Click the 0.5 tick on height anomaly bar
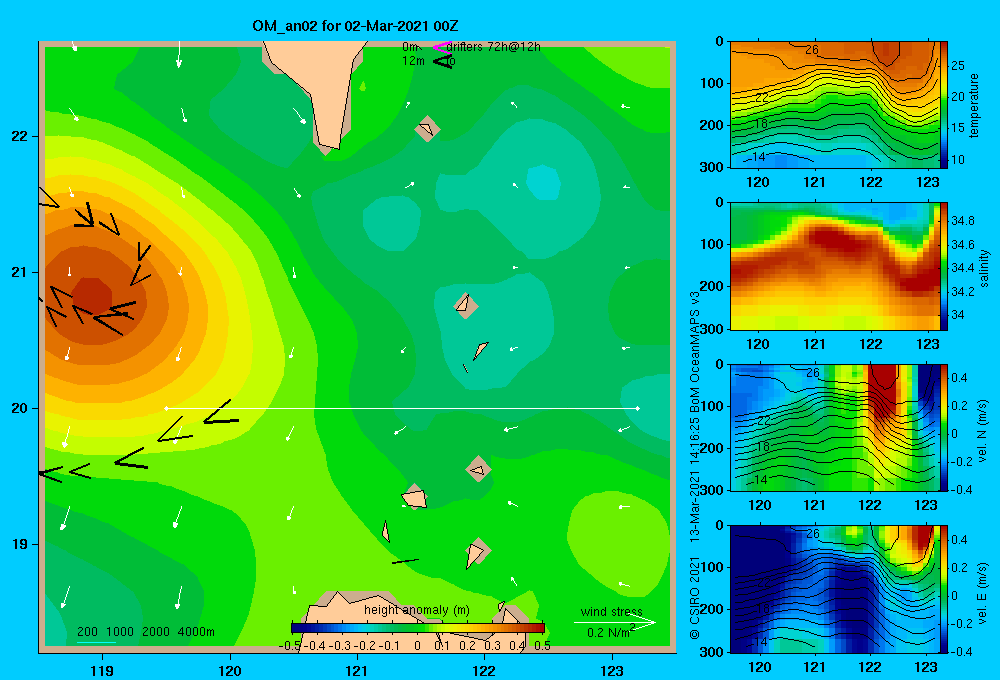The width and height of the screenshot is (1000, 680). click(542, 645)
